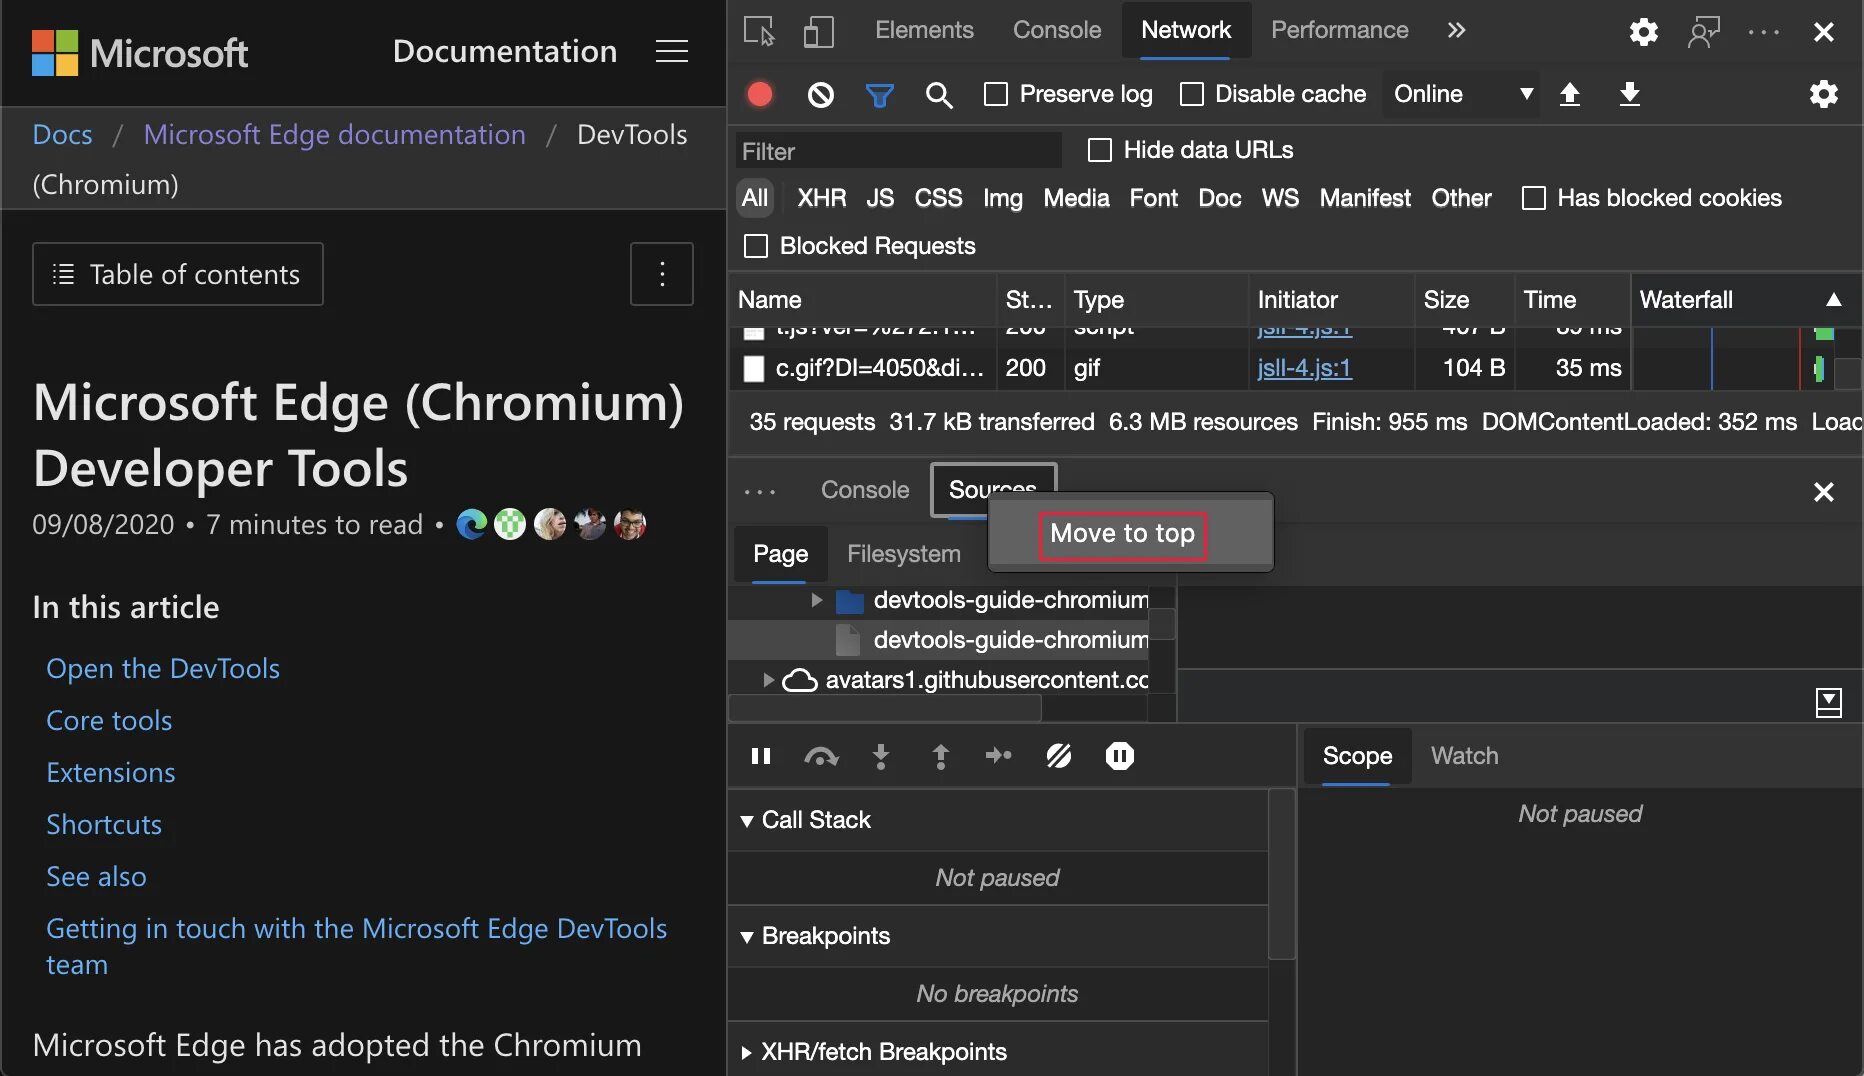Expand the devtools-guide-chromium folder
The width and height of the screenshot is (1864, 1076).
817,600
